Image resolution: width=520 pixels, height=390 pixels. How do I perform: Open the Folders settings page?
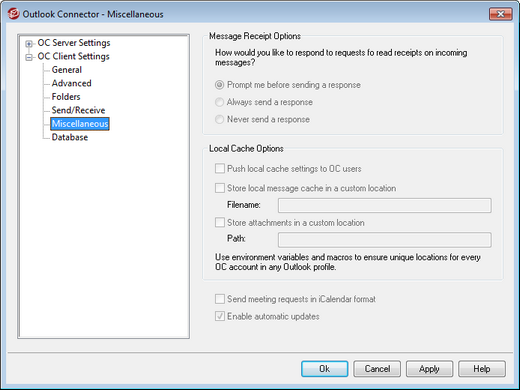(x=66, y=97)
